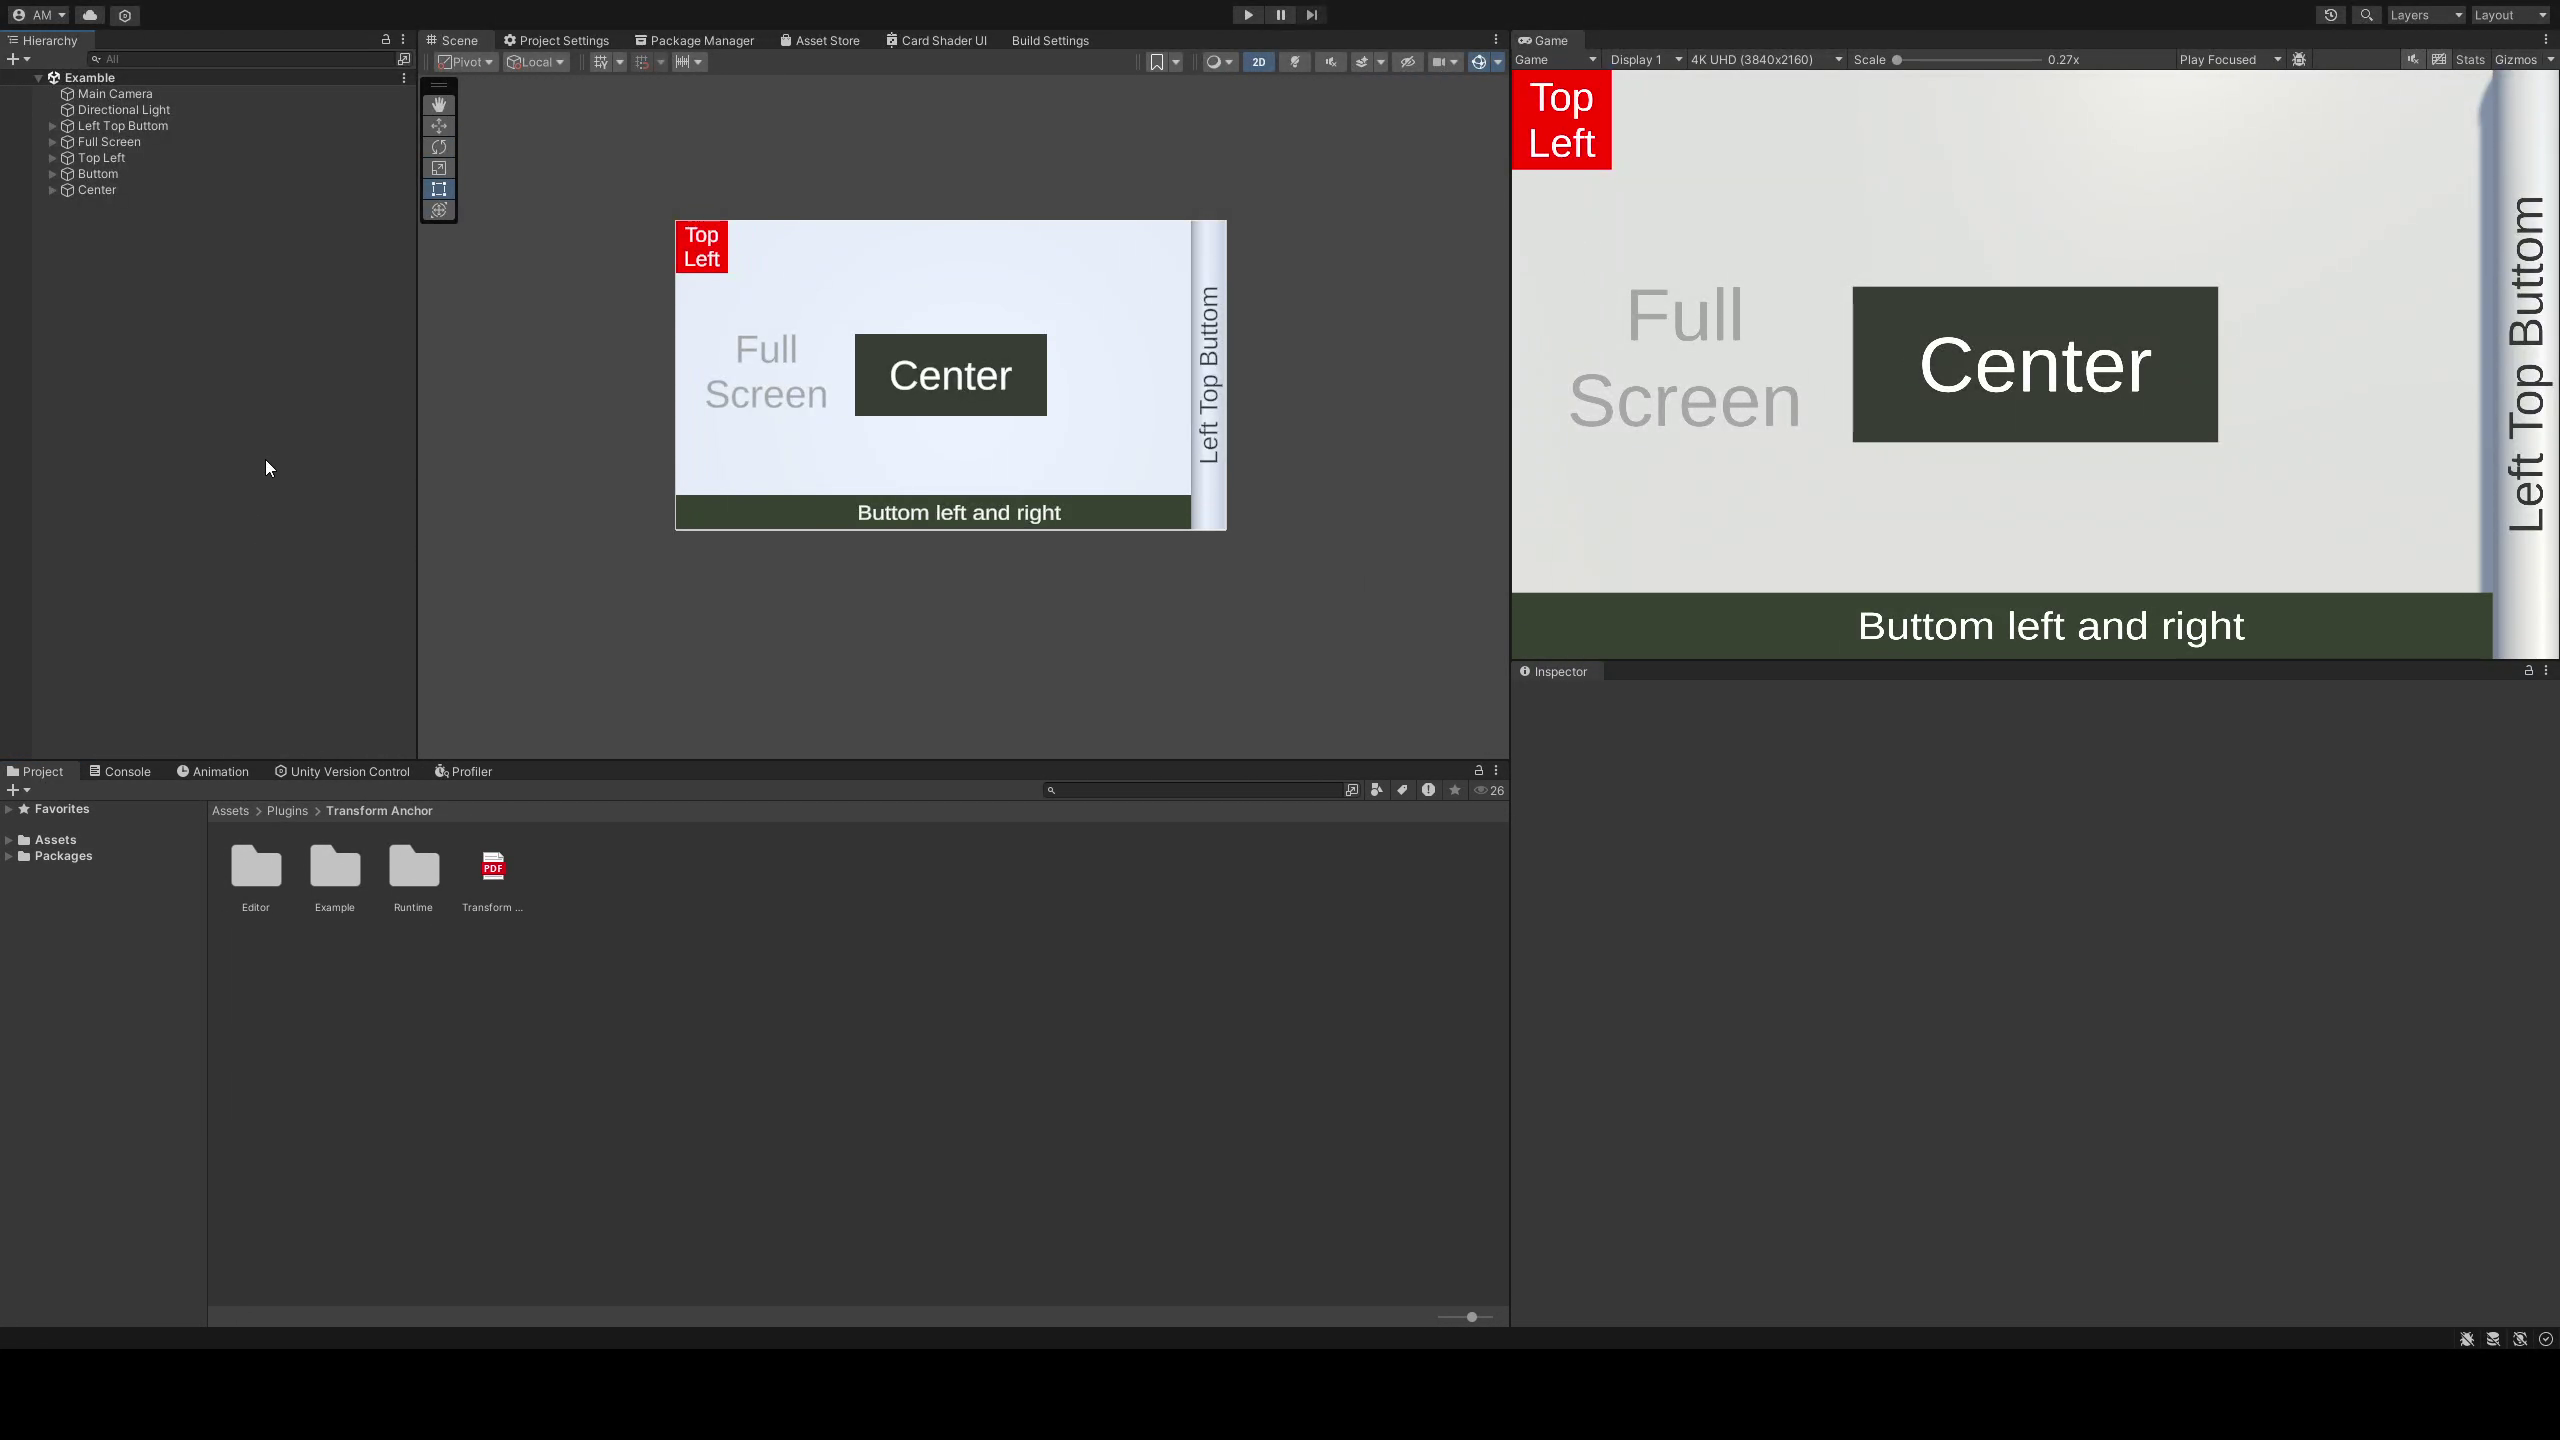Image resolution: width=2560 pixels, height=1440 pixels.
Task: Click the favorite star icon in Project toolbar
Action: [1455, 790]
